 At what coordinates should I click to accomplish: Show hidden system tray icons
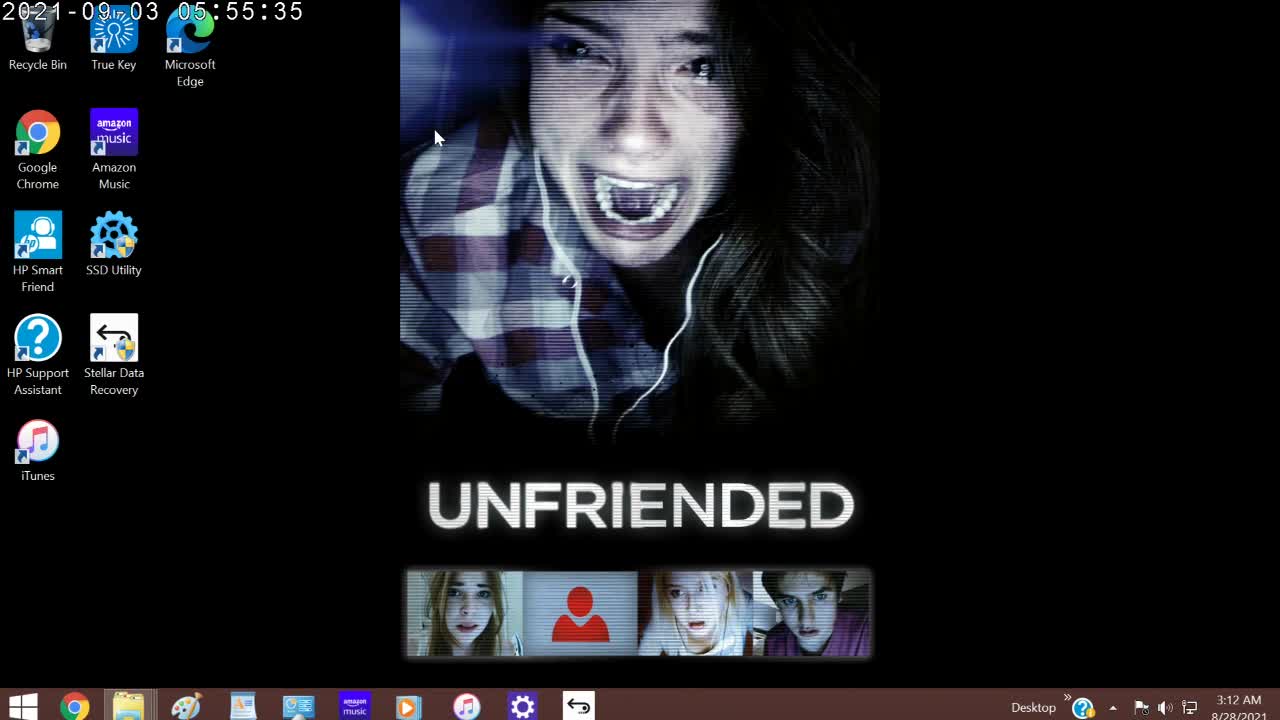point(1113,708)
